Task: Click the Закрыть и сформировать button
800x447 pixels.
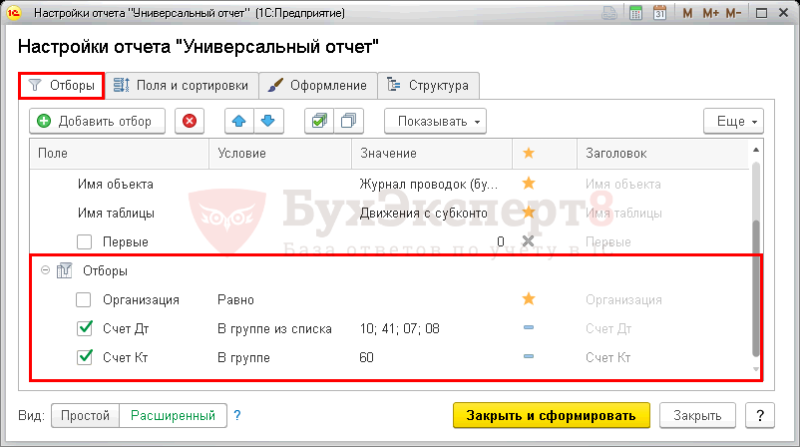Action: (551, 415)
